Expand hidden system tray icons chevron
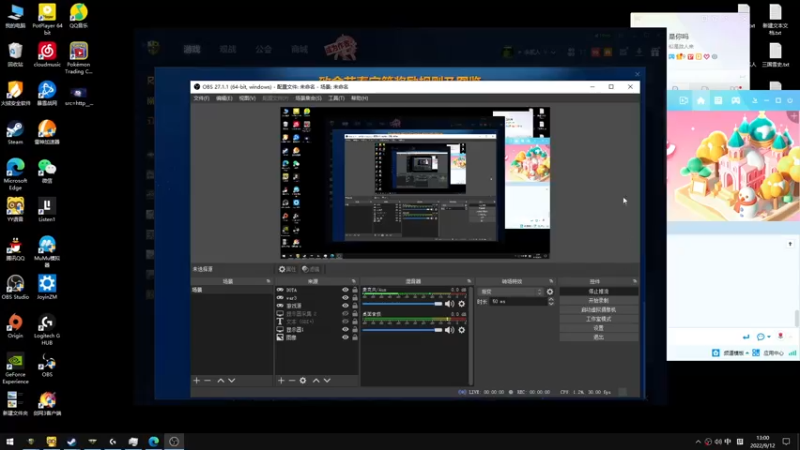The width and height of the screenshot is (800, 450). [x=698, y=442]
